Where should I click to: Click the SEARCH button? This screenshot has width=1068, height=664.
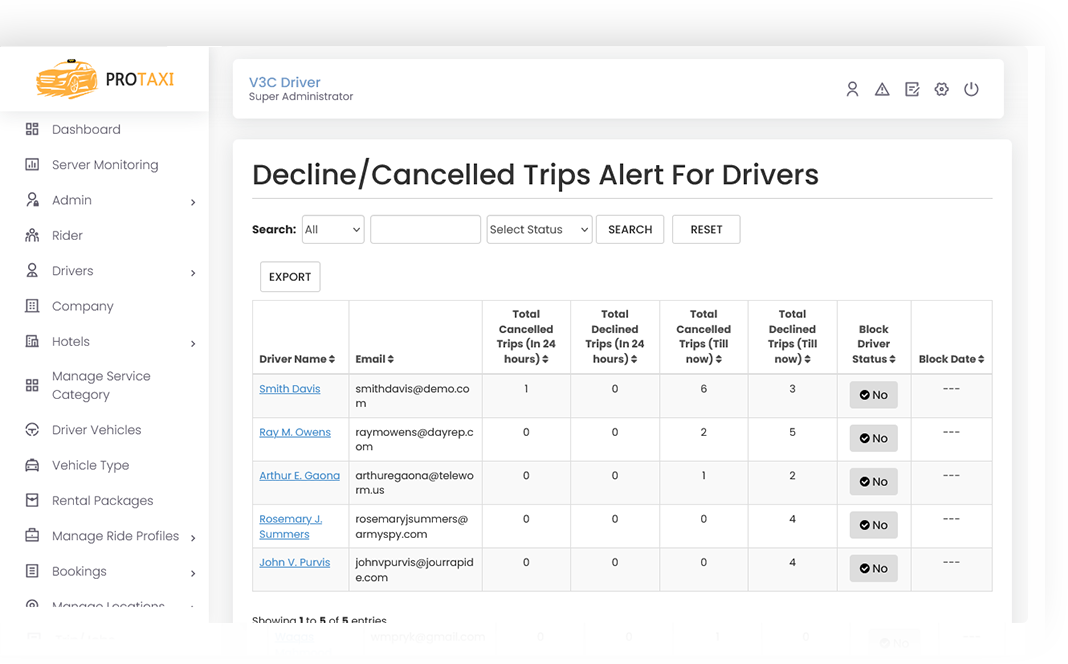coord(630,230)
